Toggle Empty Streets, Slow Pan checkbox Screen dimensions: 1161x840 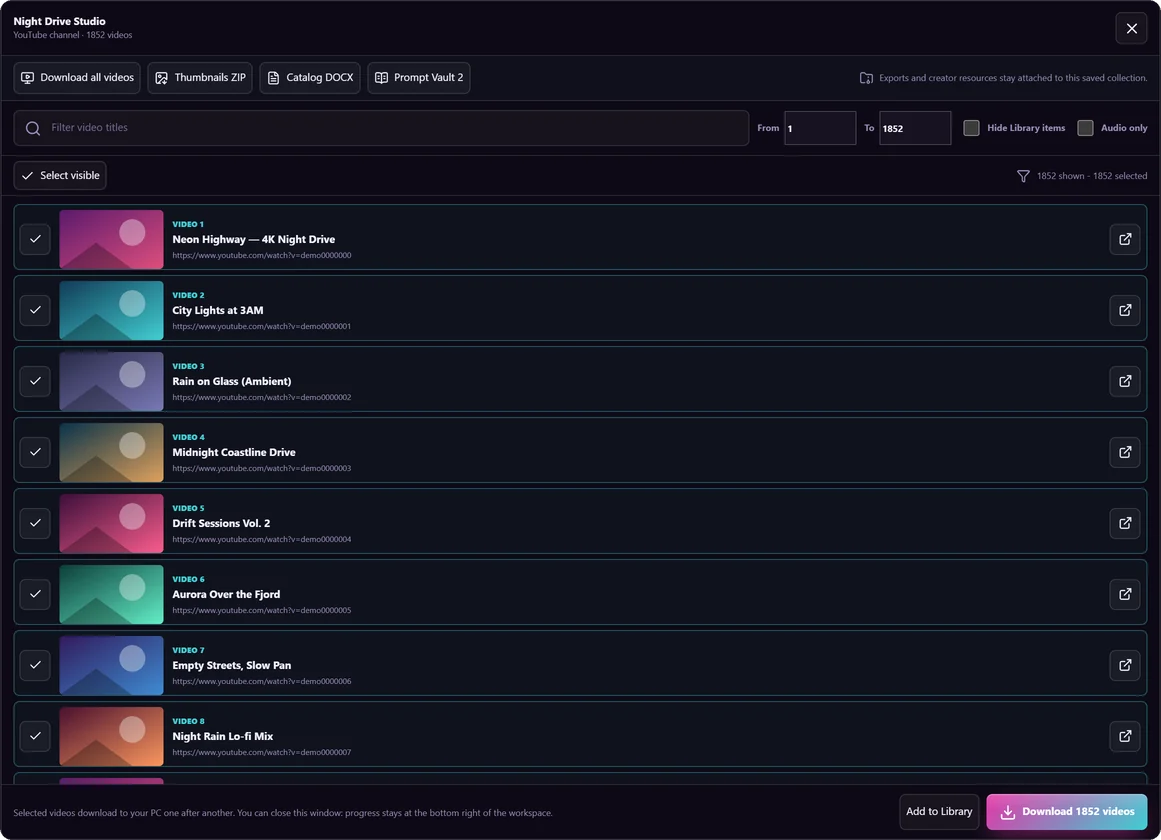tap(35, 665)
